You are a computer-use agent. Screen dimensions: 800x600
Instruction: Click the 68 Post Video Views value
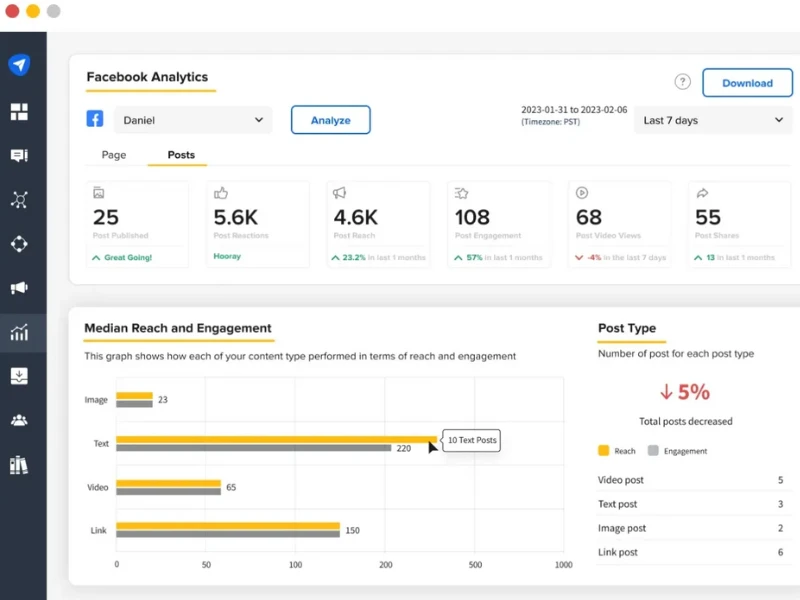point(589,217)
